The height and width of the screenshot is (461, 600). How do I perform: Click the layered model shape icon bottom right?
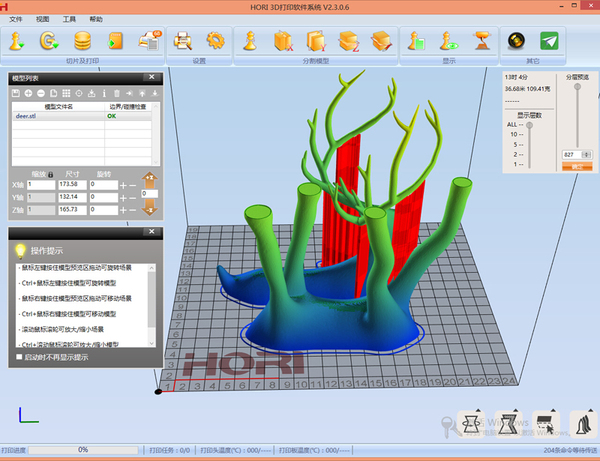(x=584, y=425)
